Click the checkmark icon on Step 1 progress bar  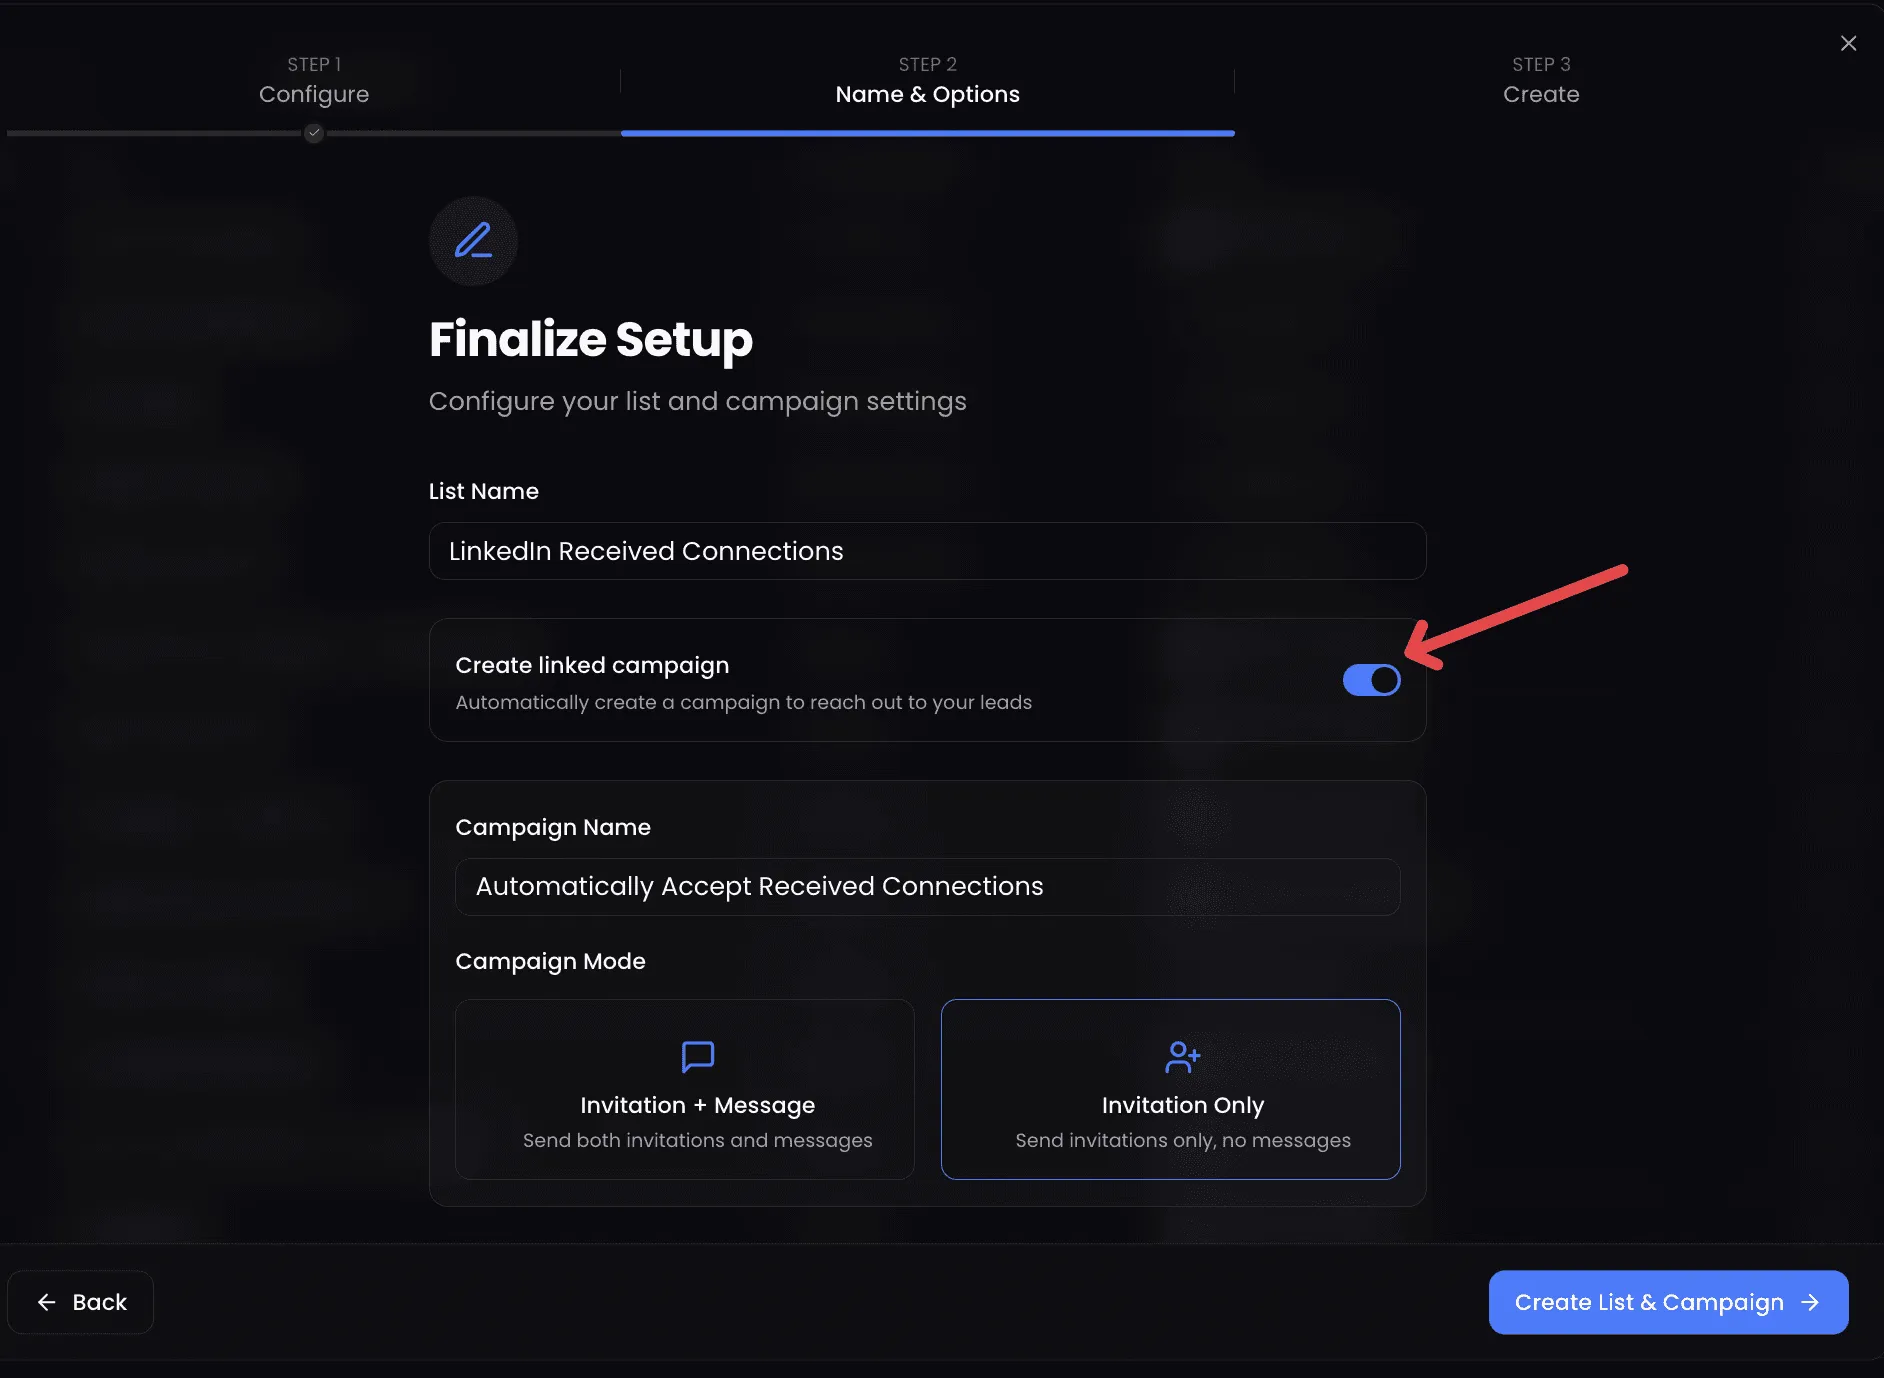(313, 132)
